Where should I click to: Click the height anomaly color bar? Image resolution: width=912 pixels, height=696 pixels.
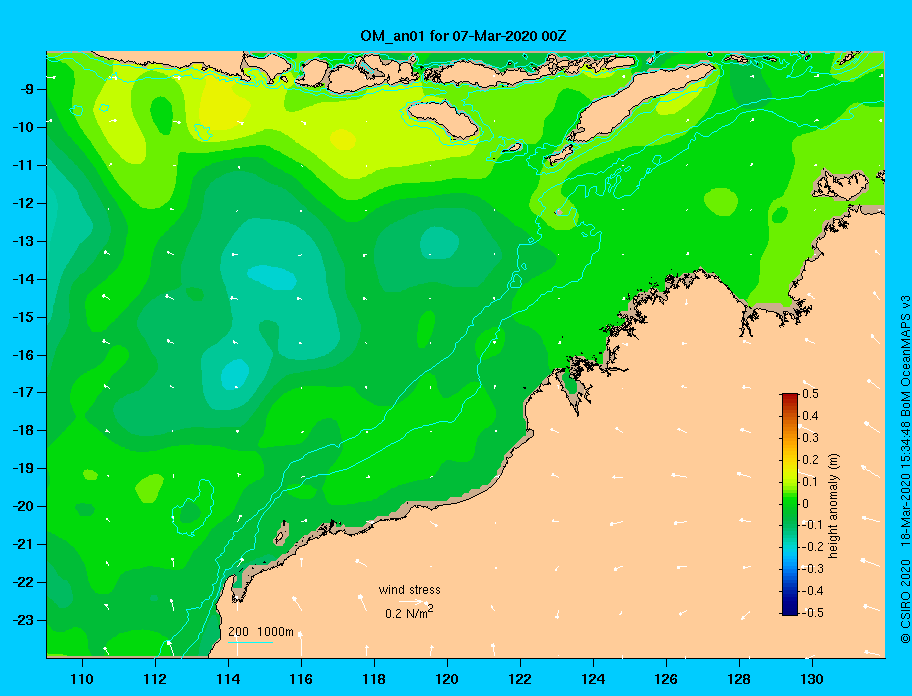click(790, 504)
